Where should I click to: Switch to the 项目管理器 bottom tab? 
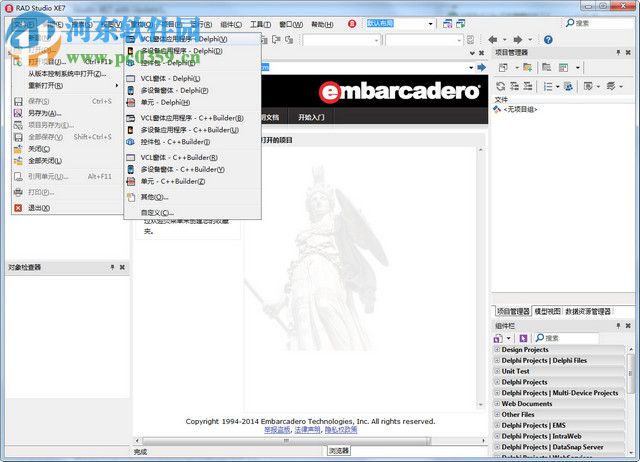click(x=513, y=311)
